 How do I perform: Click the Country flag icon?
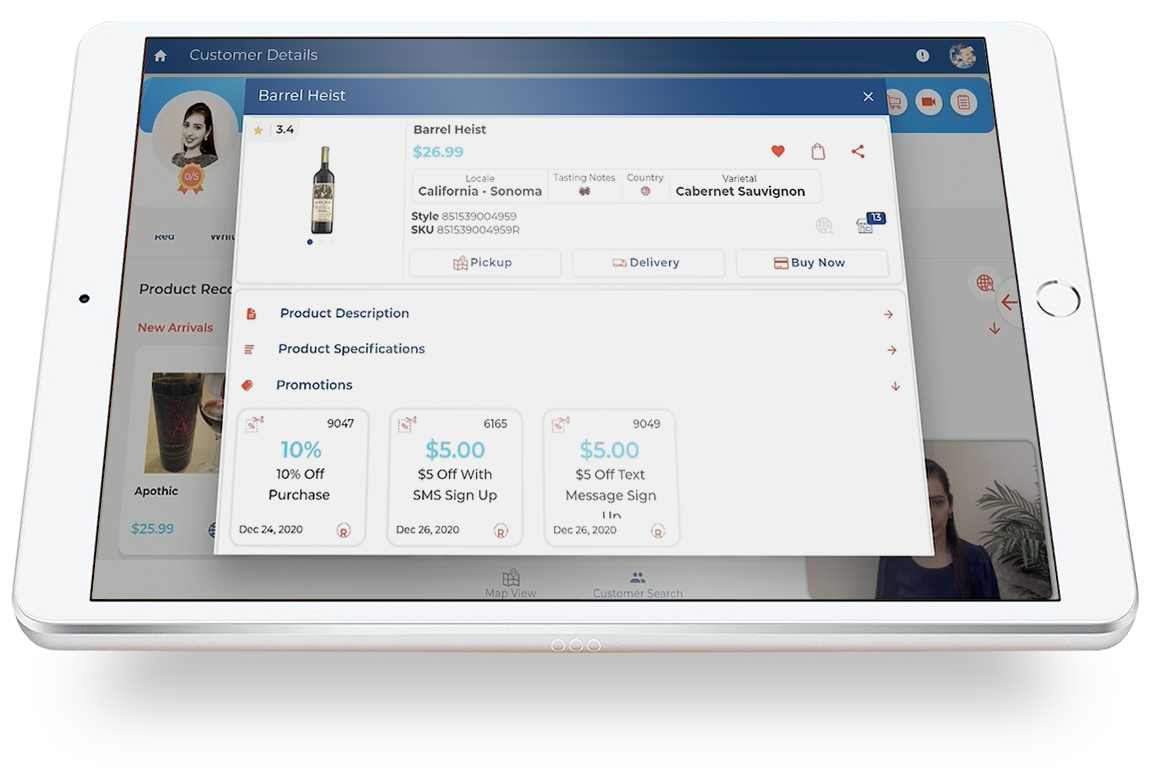pos(645,191)
